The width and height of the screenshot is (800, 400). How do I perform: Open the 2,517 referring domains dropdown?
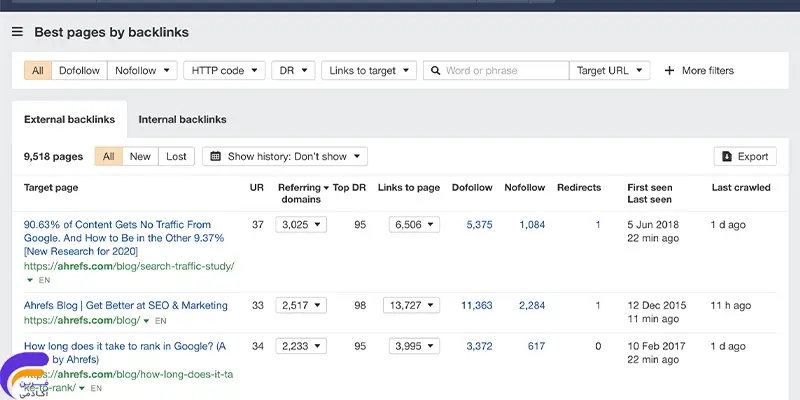(301, 306)
